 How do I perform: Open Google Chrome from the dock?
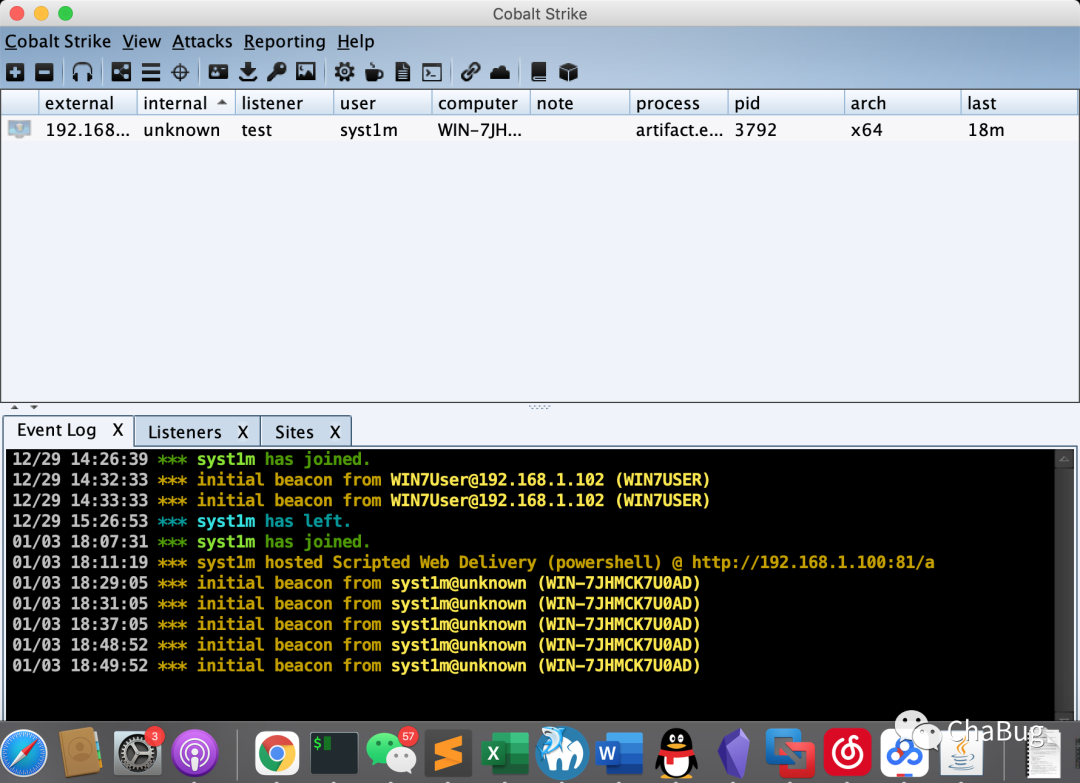click(277, 753)
